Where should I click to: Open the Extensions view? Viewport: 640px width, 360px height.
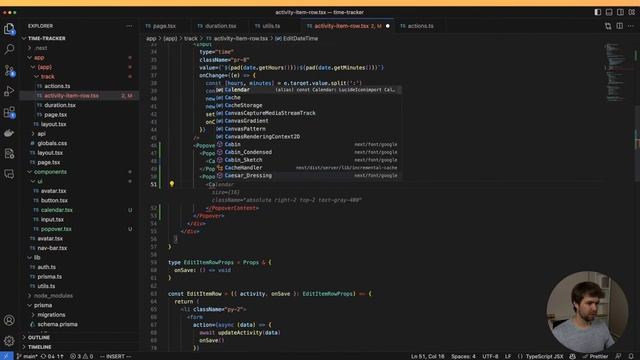(x=9, y=112)
